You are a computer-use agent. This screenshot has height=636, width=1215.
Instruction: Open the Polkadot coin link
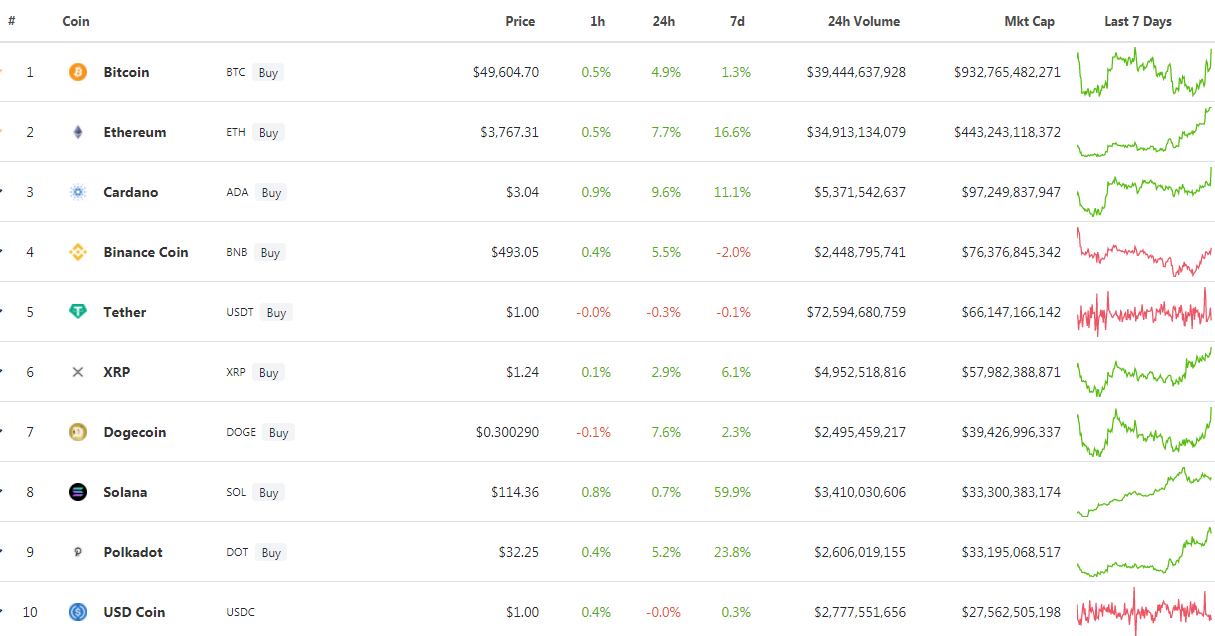[x=133, y=552]
